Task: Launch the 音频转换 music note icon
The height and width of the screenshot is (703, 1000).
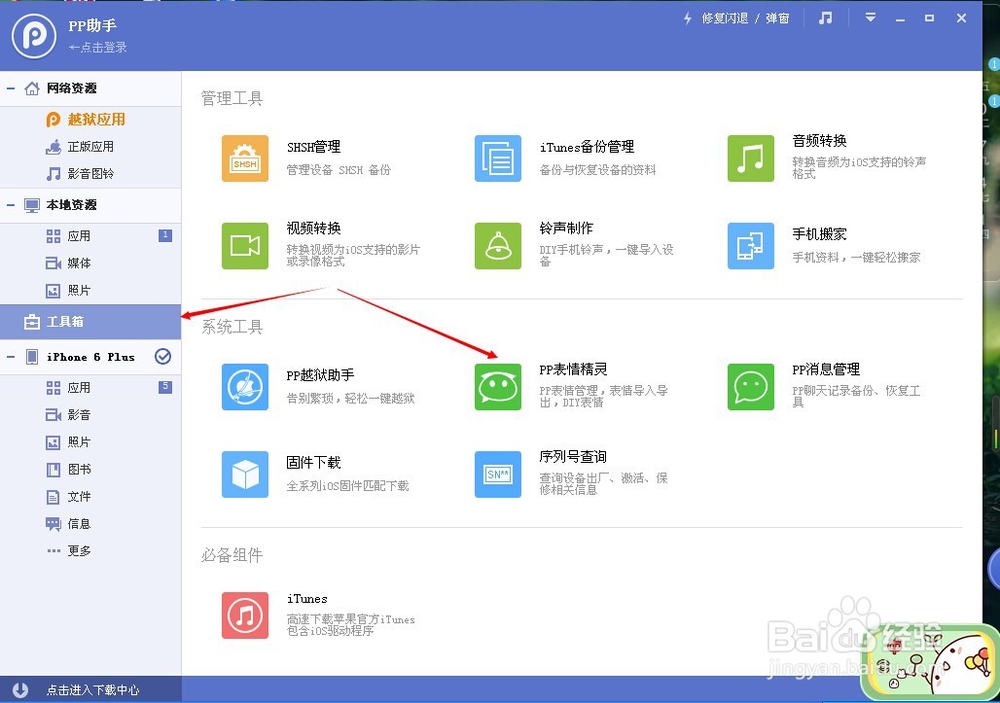Action: point(751,158)
